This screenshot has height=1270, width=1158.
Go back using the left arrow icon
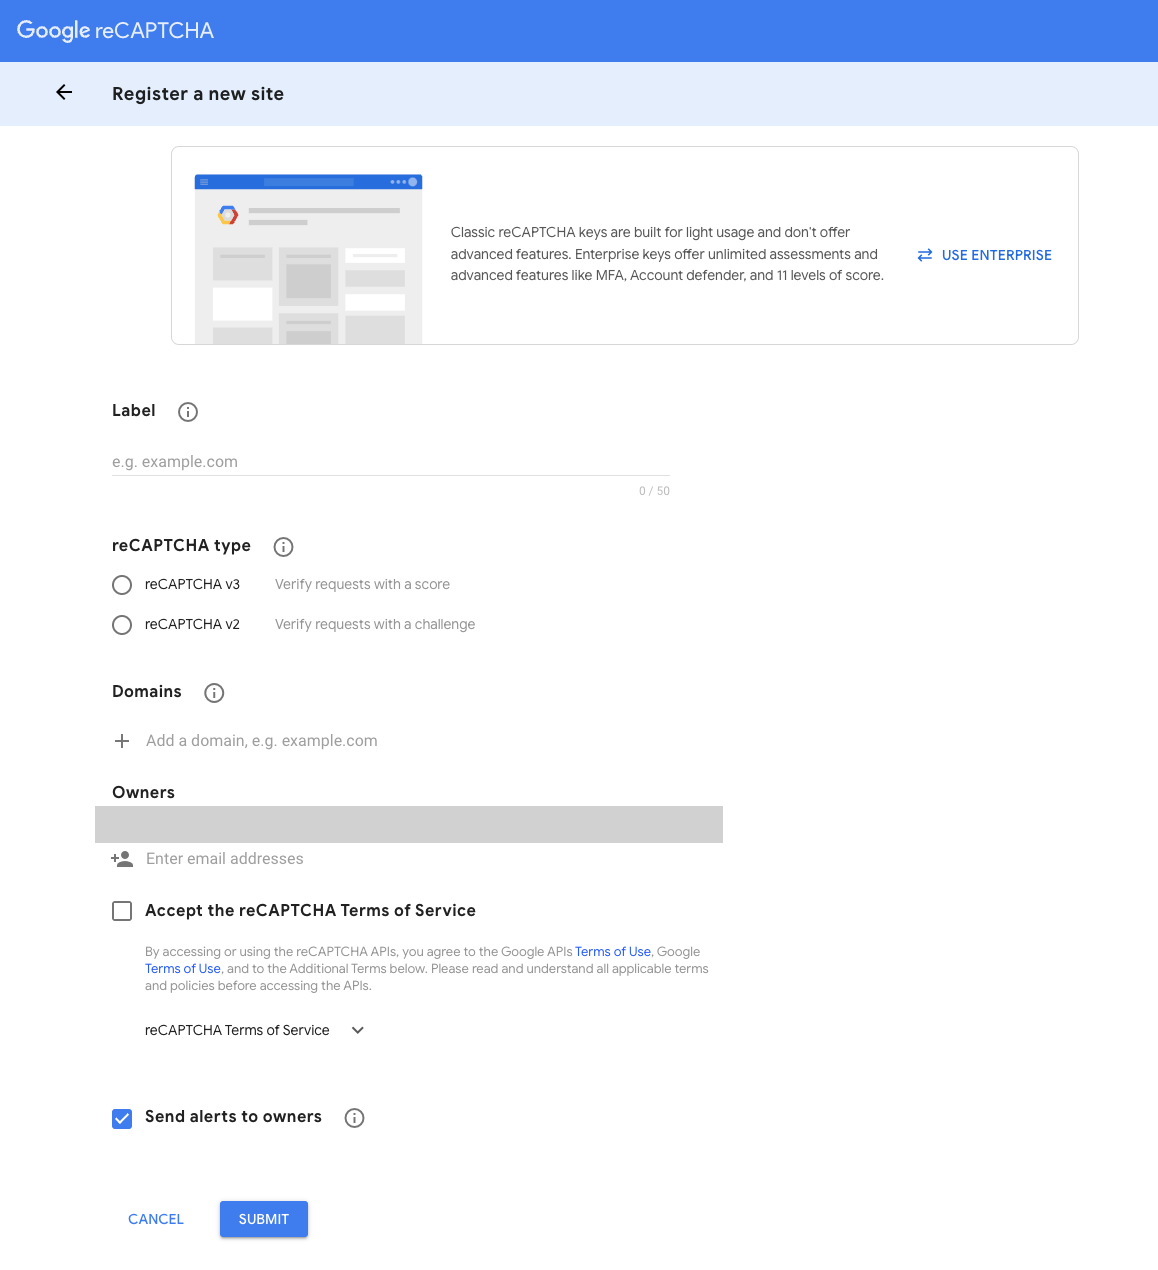[64, 93]
